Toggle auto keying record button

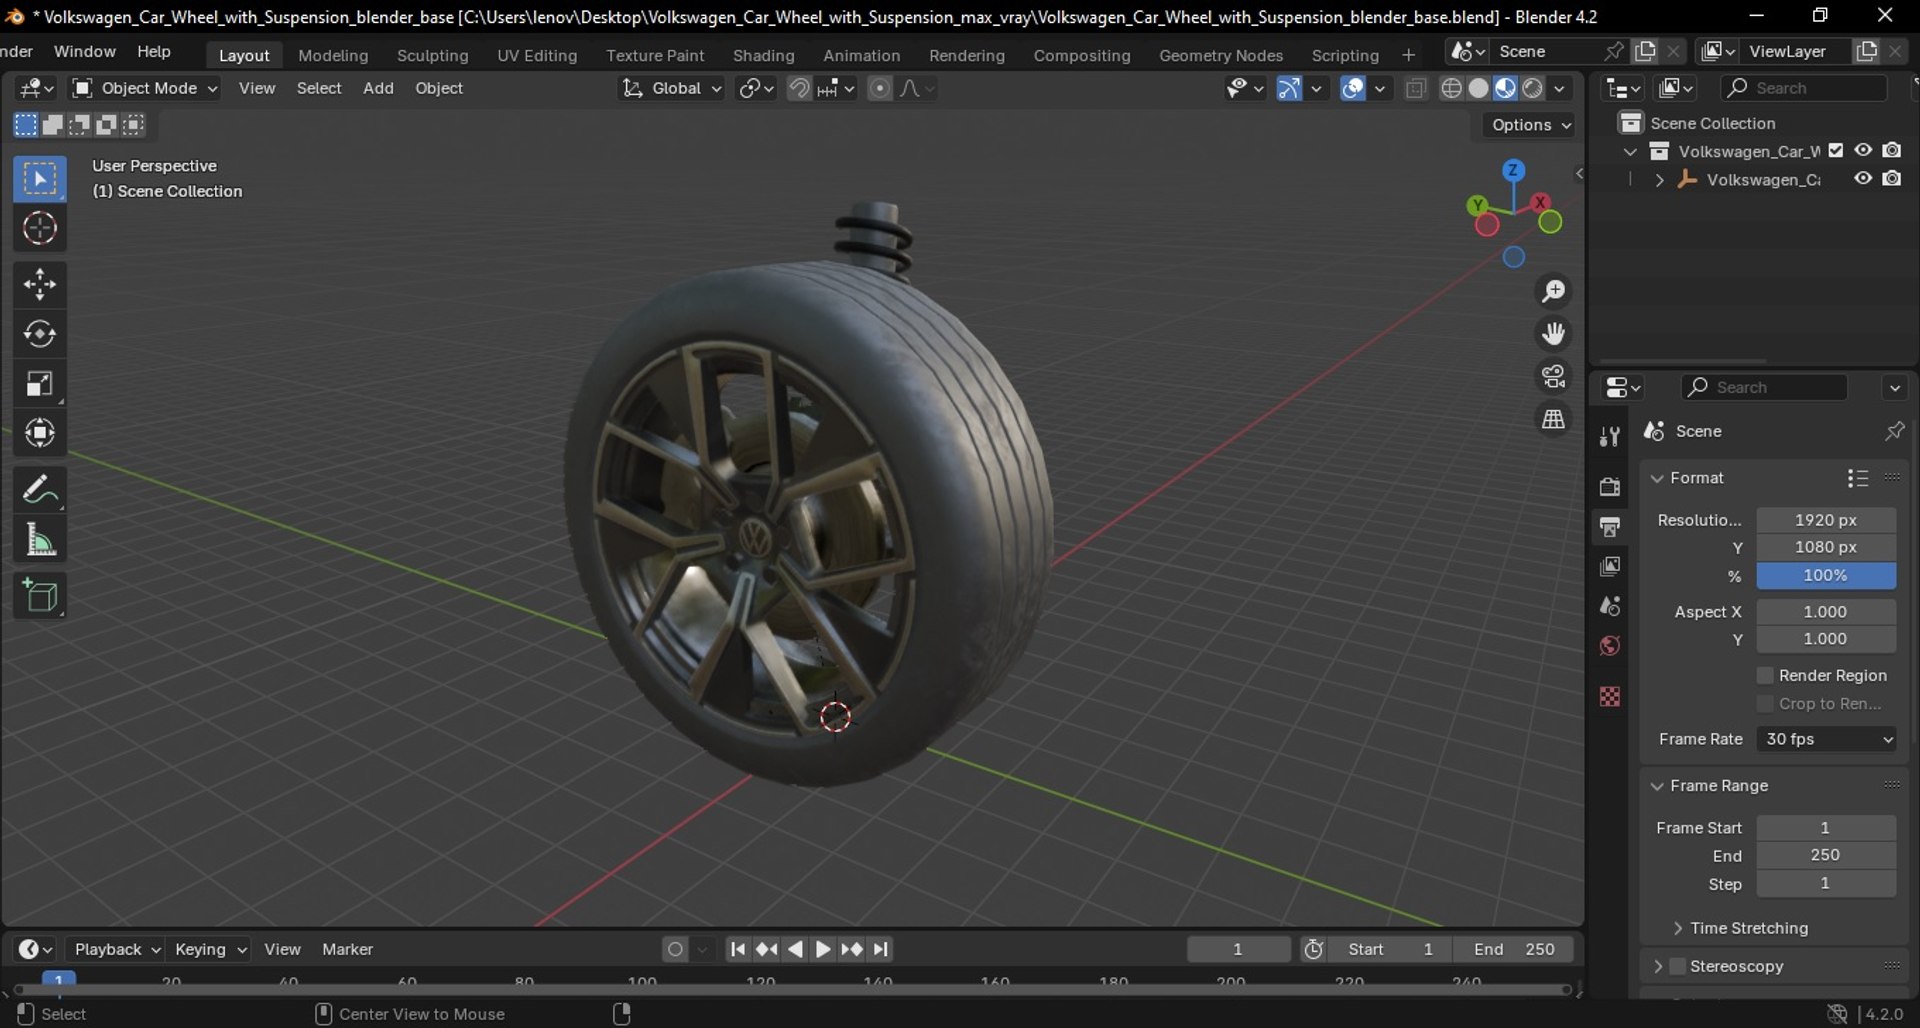pyautogui.click(x=676, y=949)
